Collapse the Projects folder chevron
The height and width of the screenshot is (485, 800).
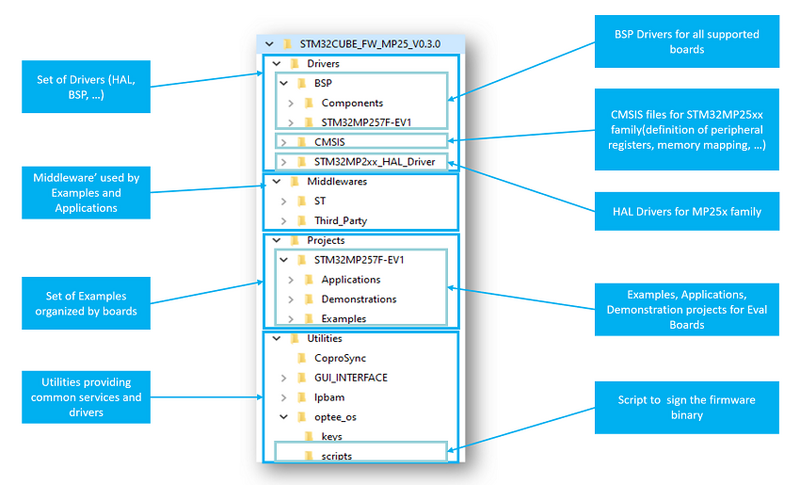click(x=277, y=240)
